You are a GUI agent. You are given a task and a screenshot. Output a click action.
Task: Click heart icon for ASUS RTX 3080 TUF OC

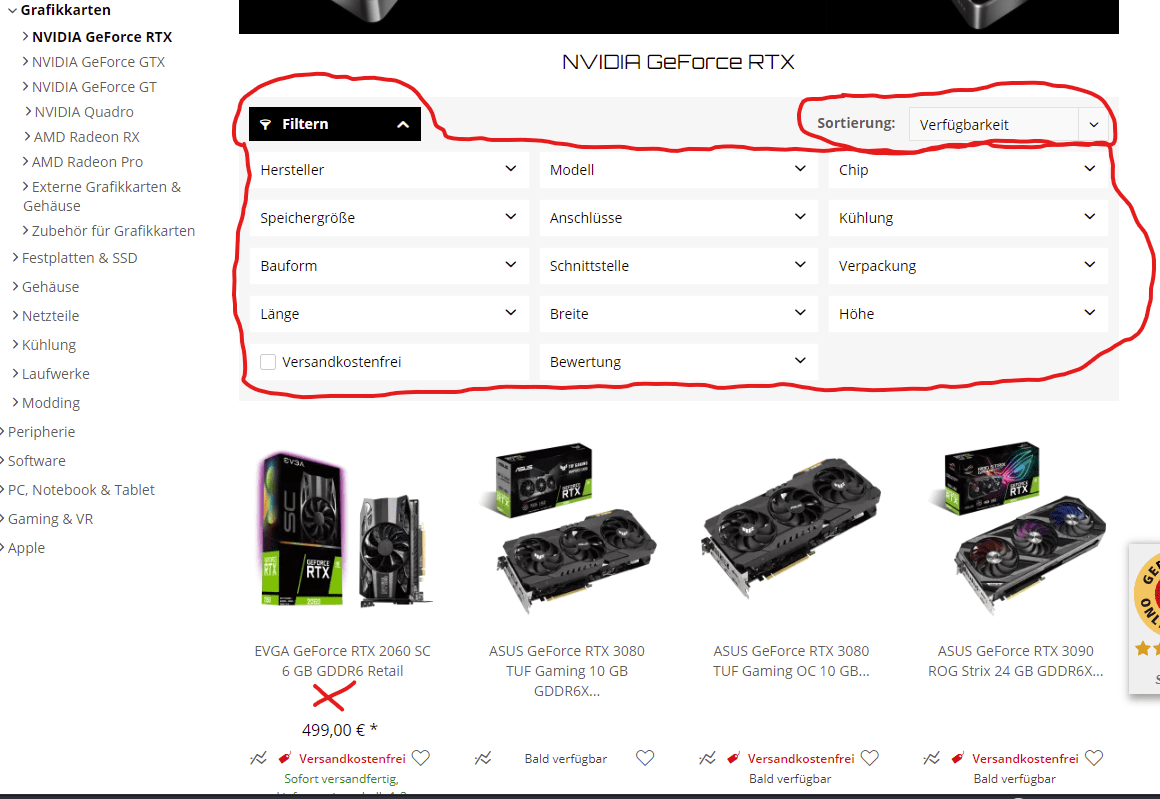pos(870,758)
